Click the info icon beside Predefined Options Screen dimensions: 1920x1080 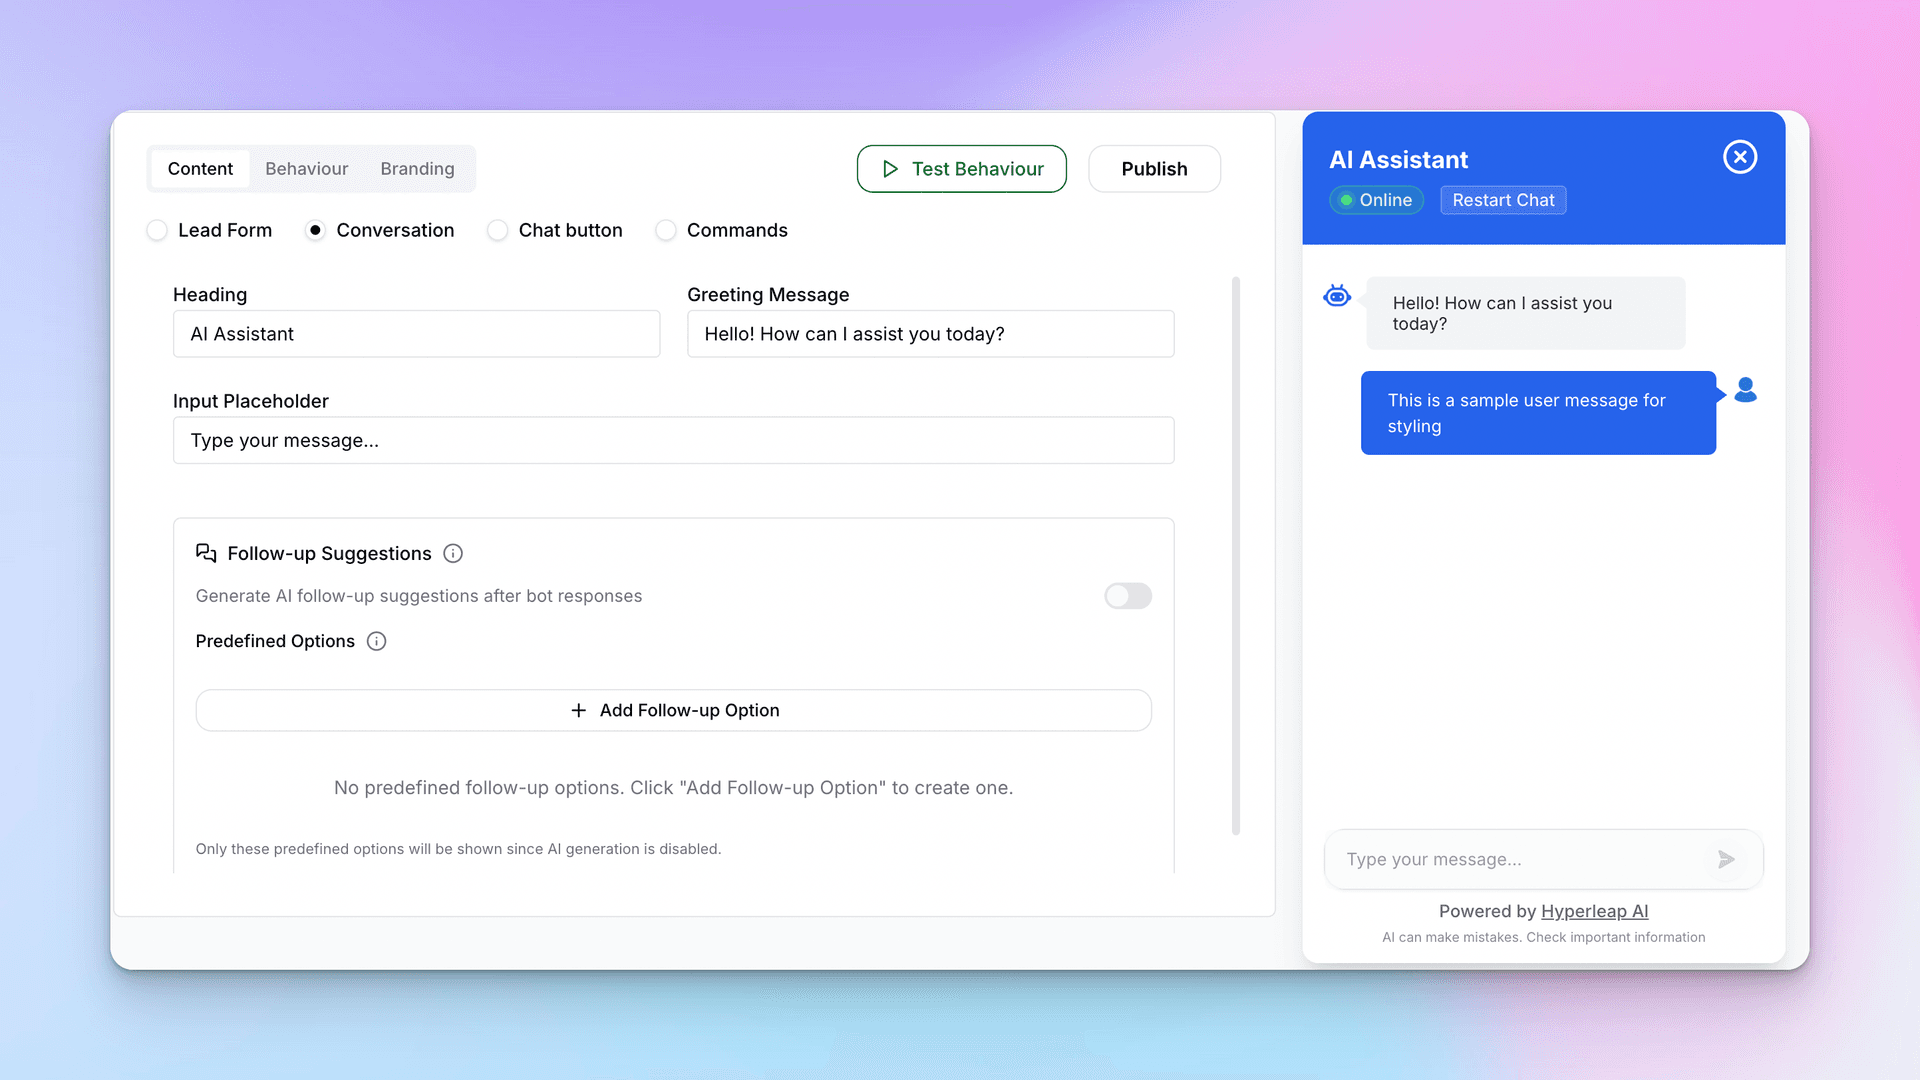tap(376, 641)
